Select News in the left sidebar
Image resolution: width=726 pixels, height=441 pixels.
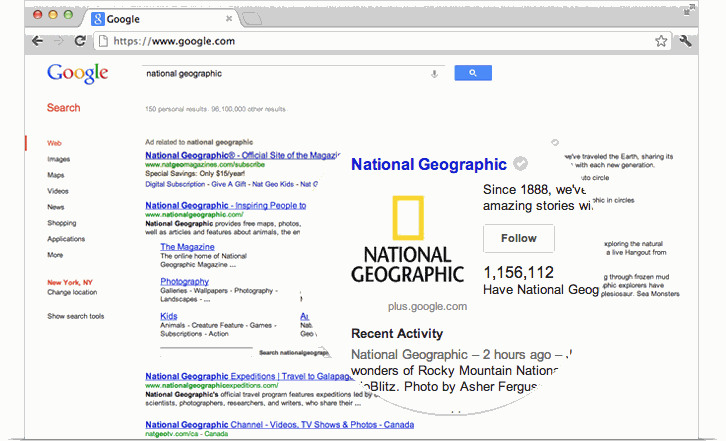[56, 207]
